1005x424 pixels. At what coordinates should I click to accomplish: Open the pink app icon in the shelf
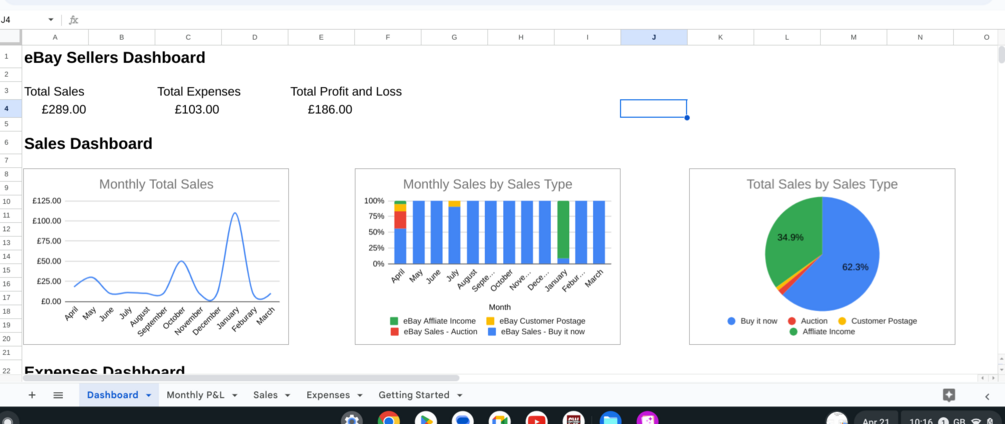tap(647, 420)
